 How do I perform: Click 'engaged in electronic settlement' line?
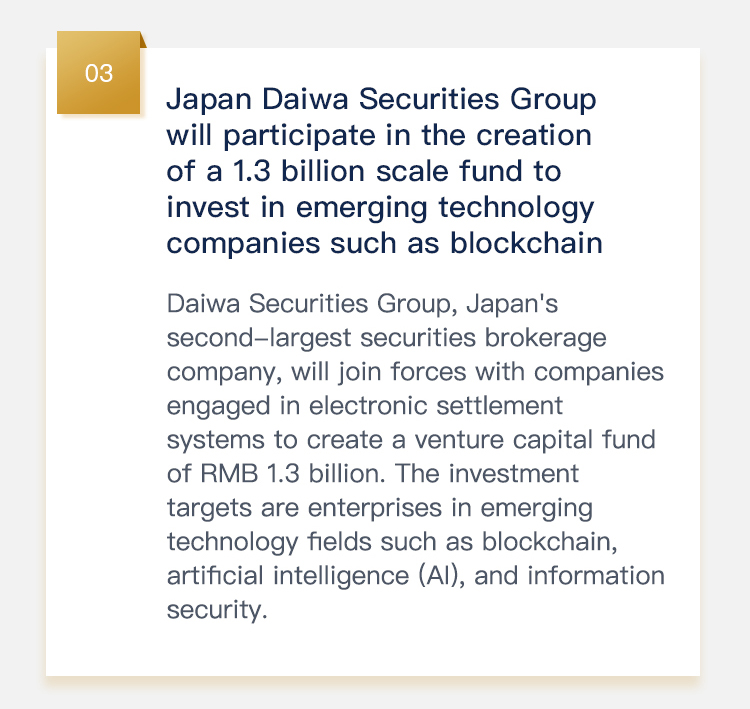(x=364, y=406)
